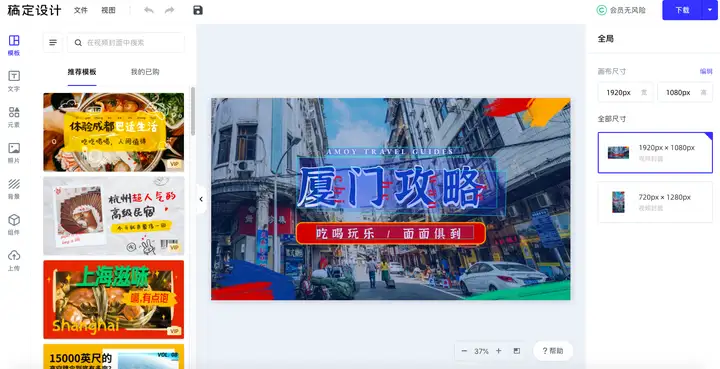Click the 下载 download button
This screenshot has width=720, height=369.
click(682, 10)
